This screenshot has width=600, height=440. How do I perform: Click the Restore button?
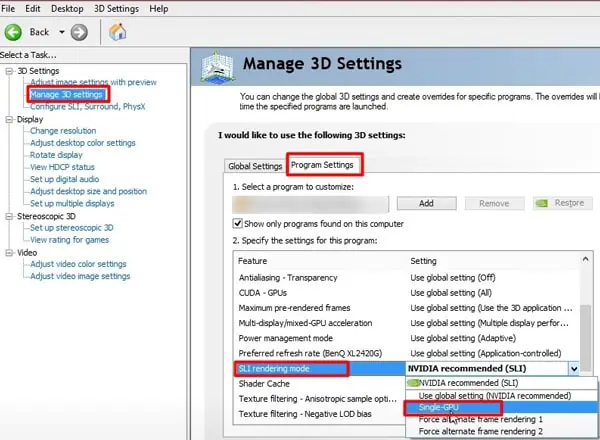tap(561, 203)
